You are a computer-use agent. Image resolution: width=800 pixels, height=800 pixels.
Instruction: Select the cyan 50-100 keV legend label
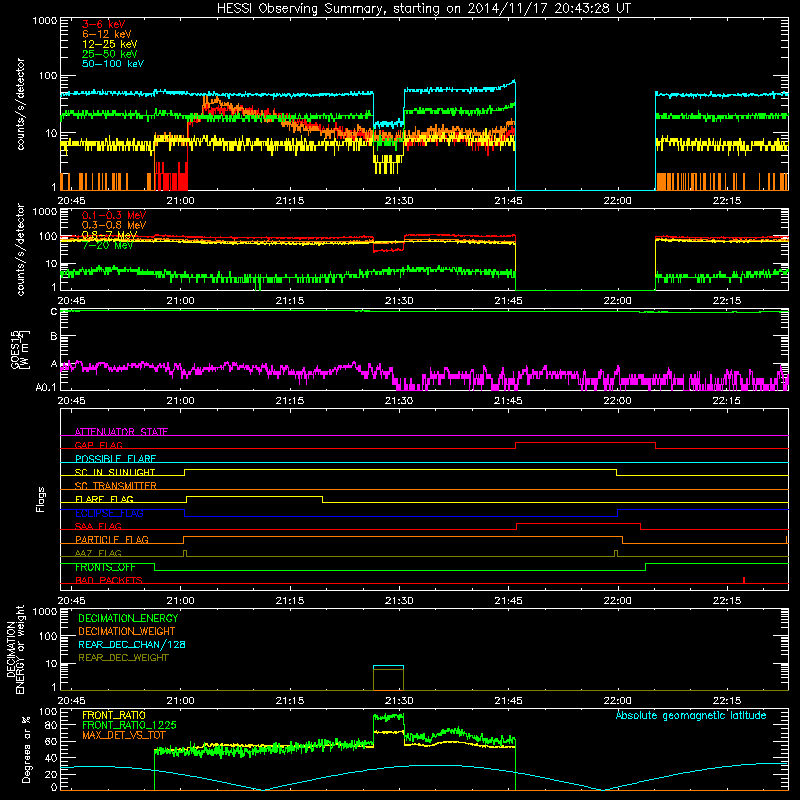pyautogui.click(x=113, y=64)
